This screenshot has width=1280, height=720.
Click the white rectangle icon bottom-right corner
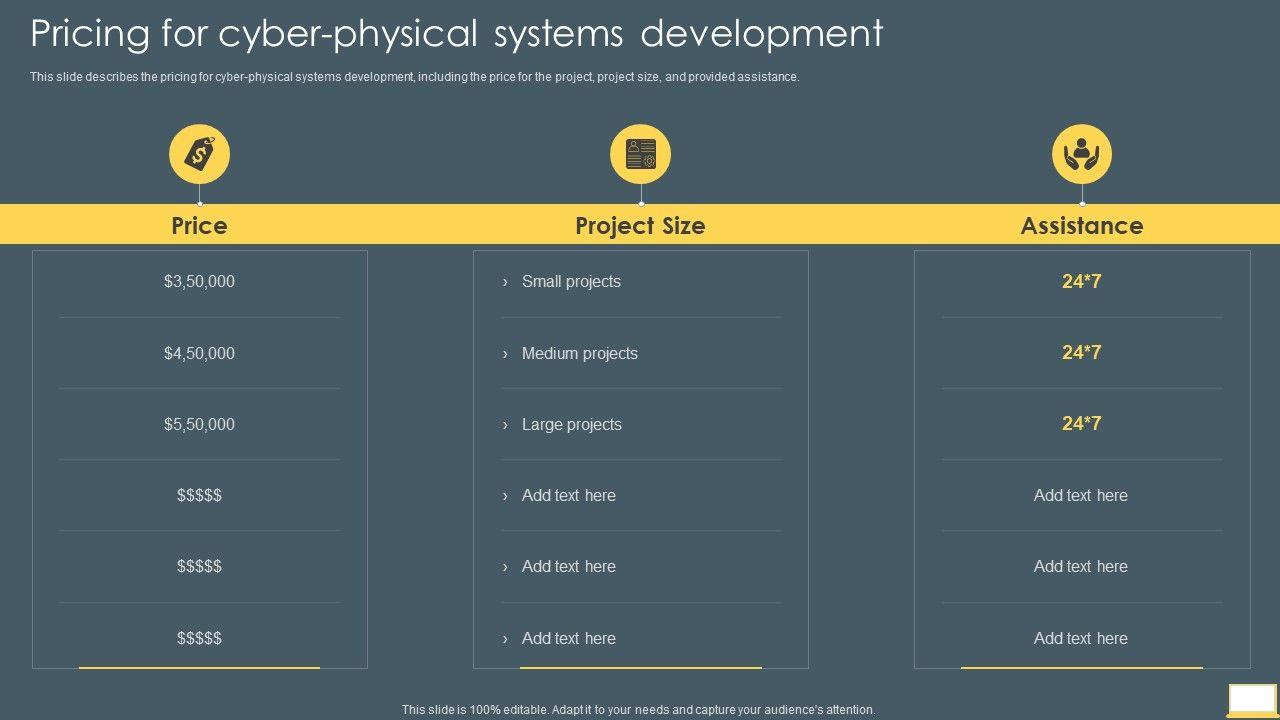[1252, 699]
